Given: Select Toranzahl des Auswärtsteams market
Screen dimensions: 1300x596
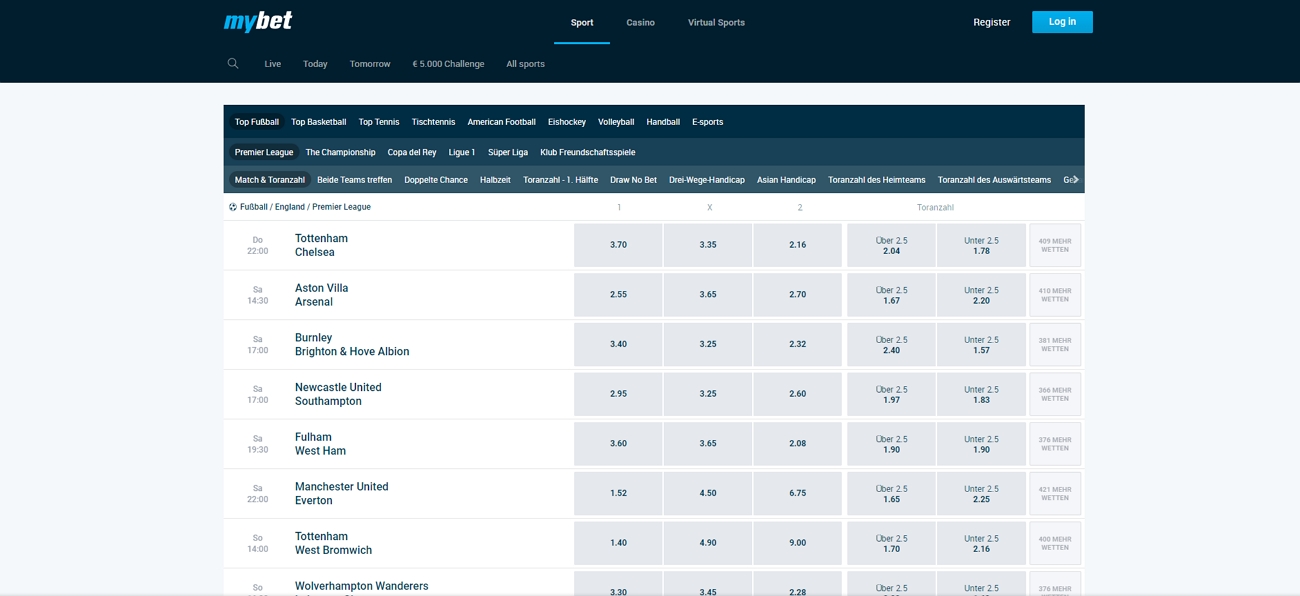Looking at the screenshot, I should 995,180.
